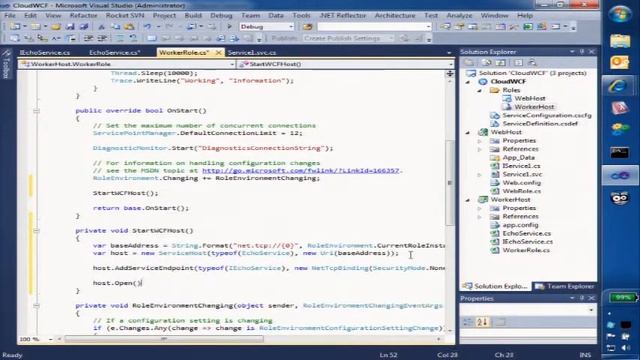Image resolution: width=640 pixels, height=360 pixels.
Task: Close the WorkerRole.cs tab
Action: [x=218, y=53]
